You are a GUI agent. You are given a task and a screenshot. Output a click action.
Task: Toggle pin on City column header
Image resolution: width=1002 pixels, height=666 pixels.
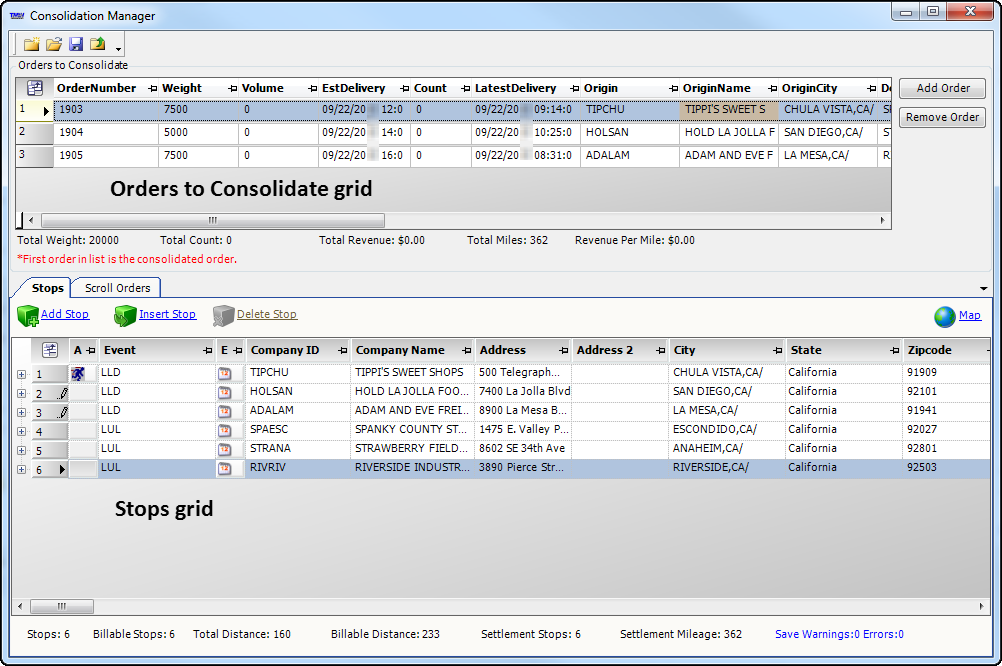[776, 351]
